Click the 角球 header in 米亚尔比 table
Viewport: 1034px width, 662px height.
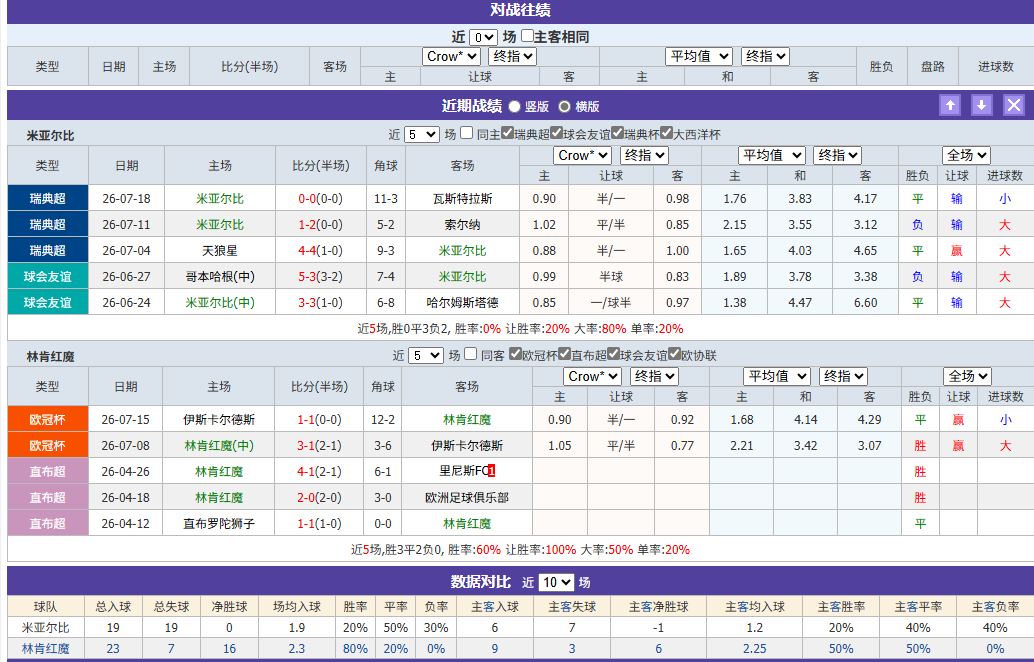click(386, 166)
